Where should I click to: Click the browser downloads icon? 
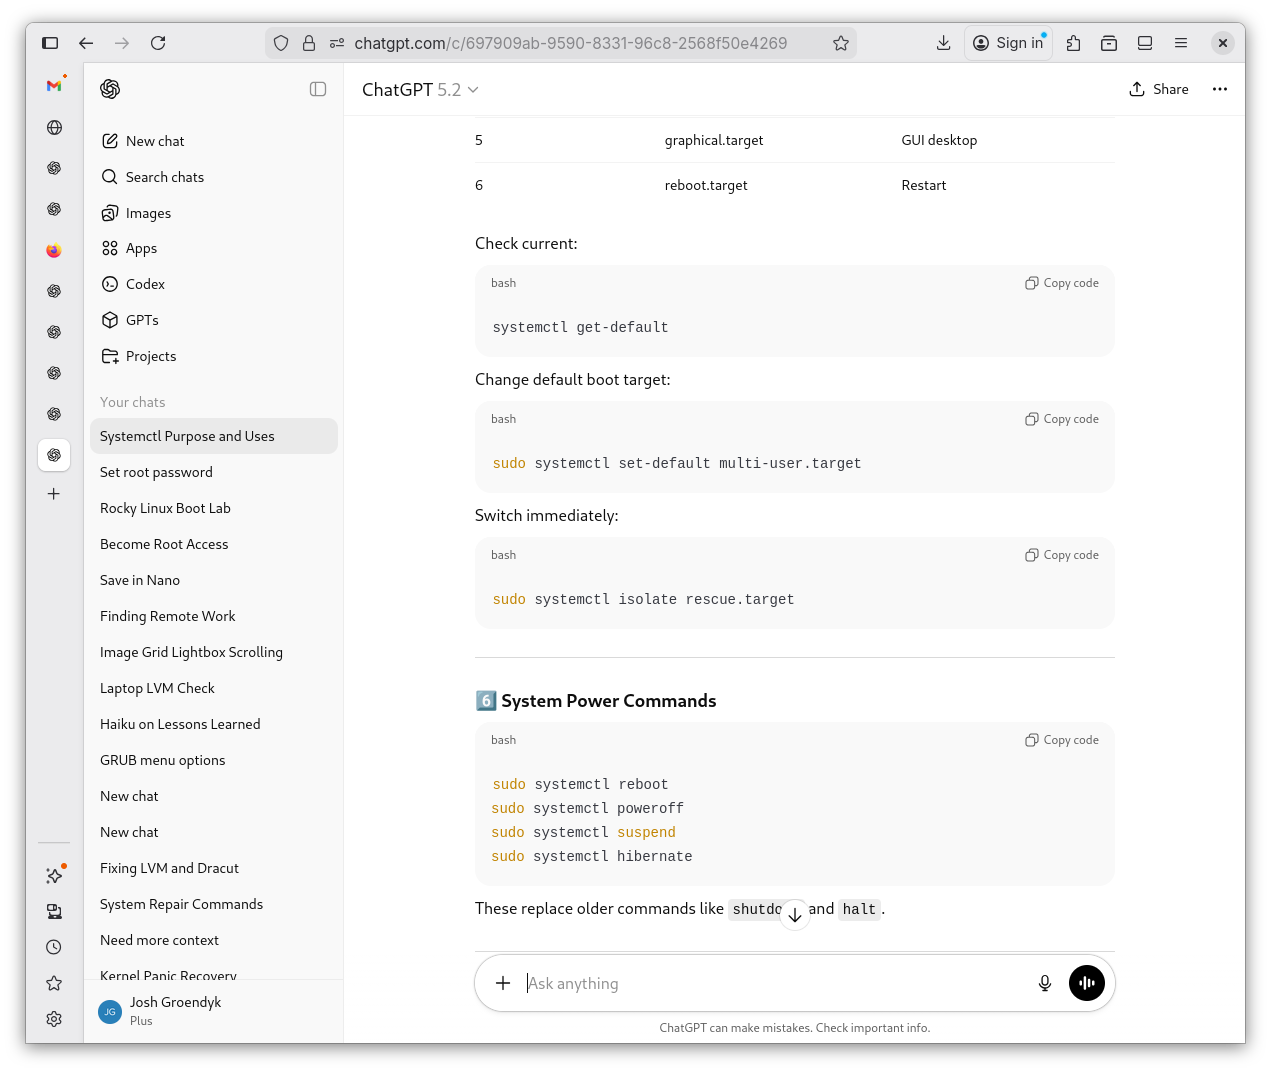tap(943, 43)
